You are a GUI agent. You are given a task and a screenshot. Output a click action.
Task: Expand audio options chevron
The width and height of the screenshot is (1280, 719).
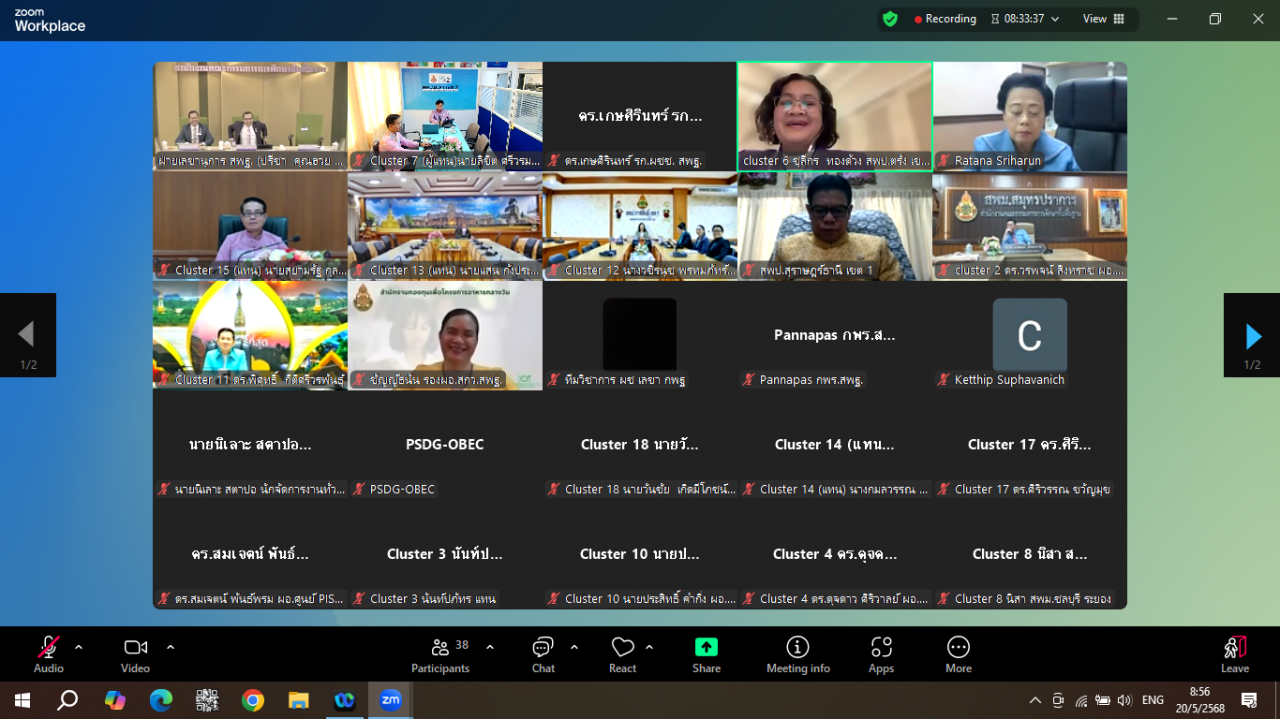(79, 646)
